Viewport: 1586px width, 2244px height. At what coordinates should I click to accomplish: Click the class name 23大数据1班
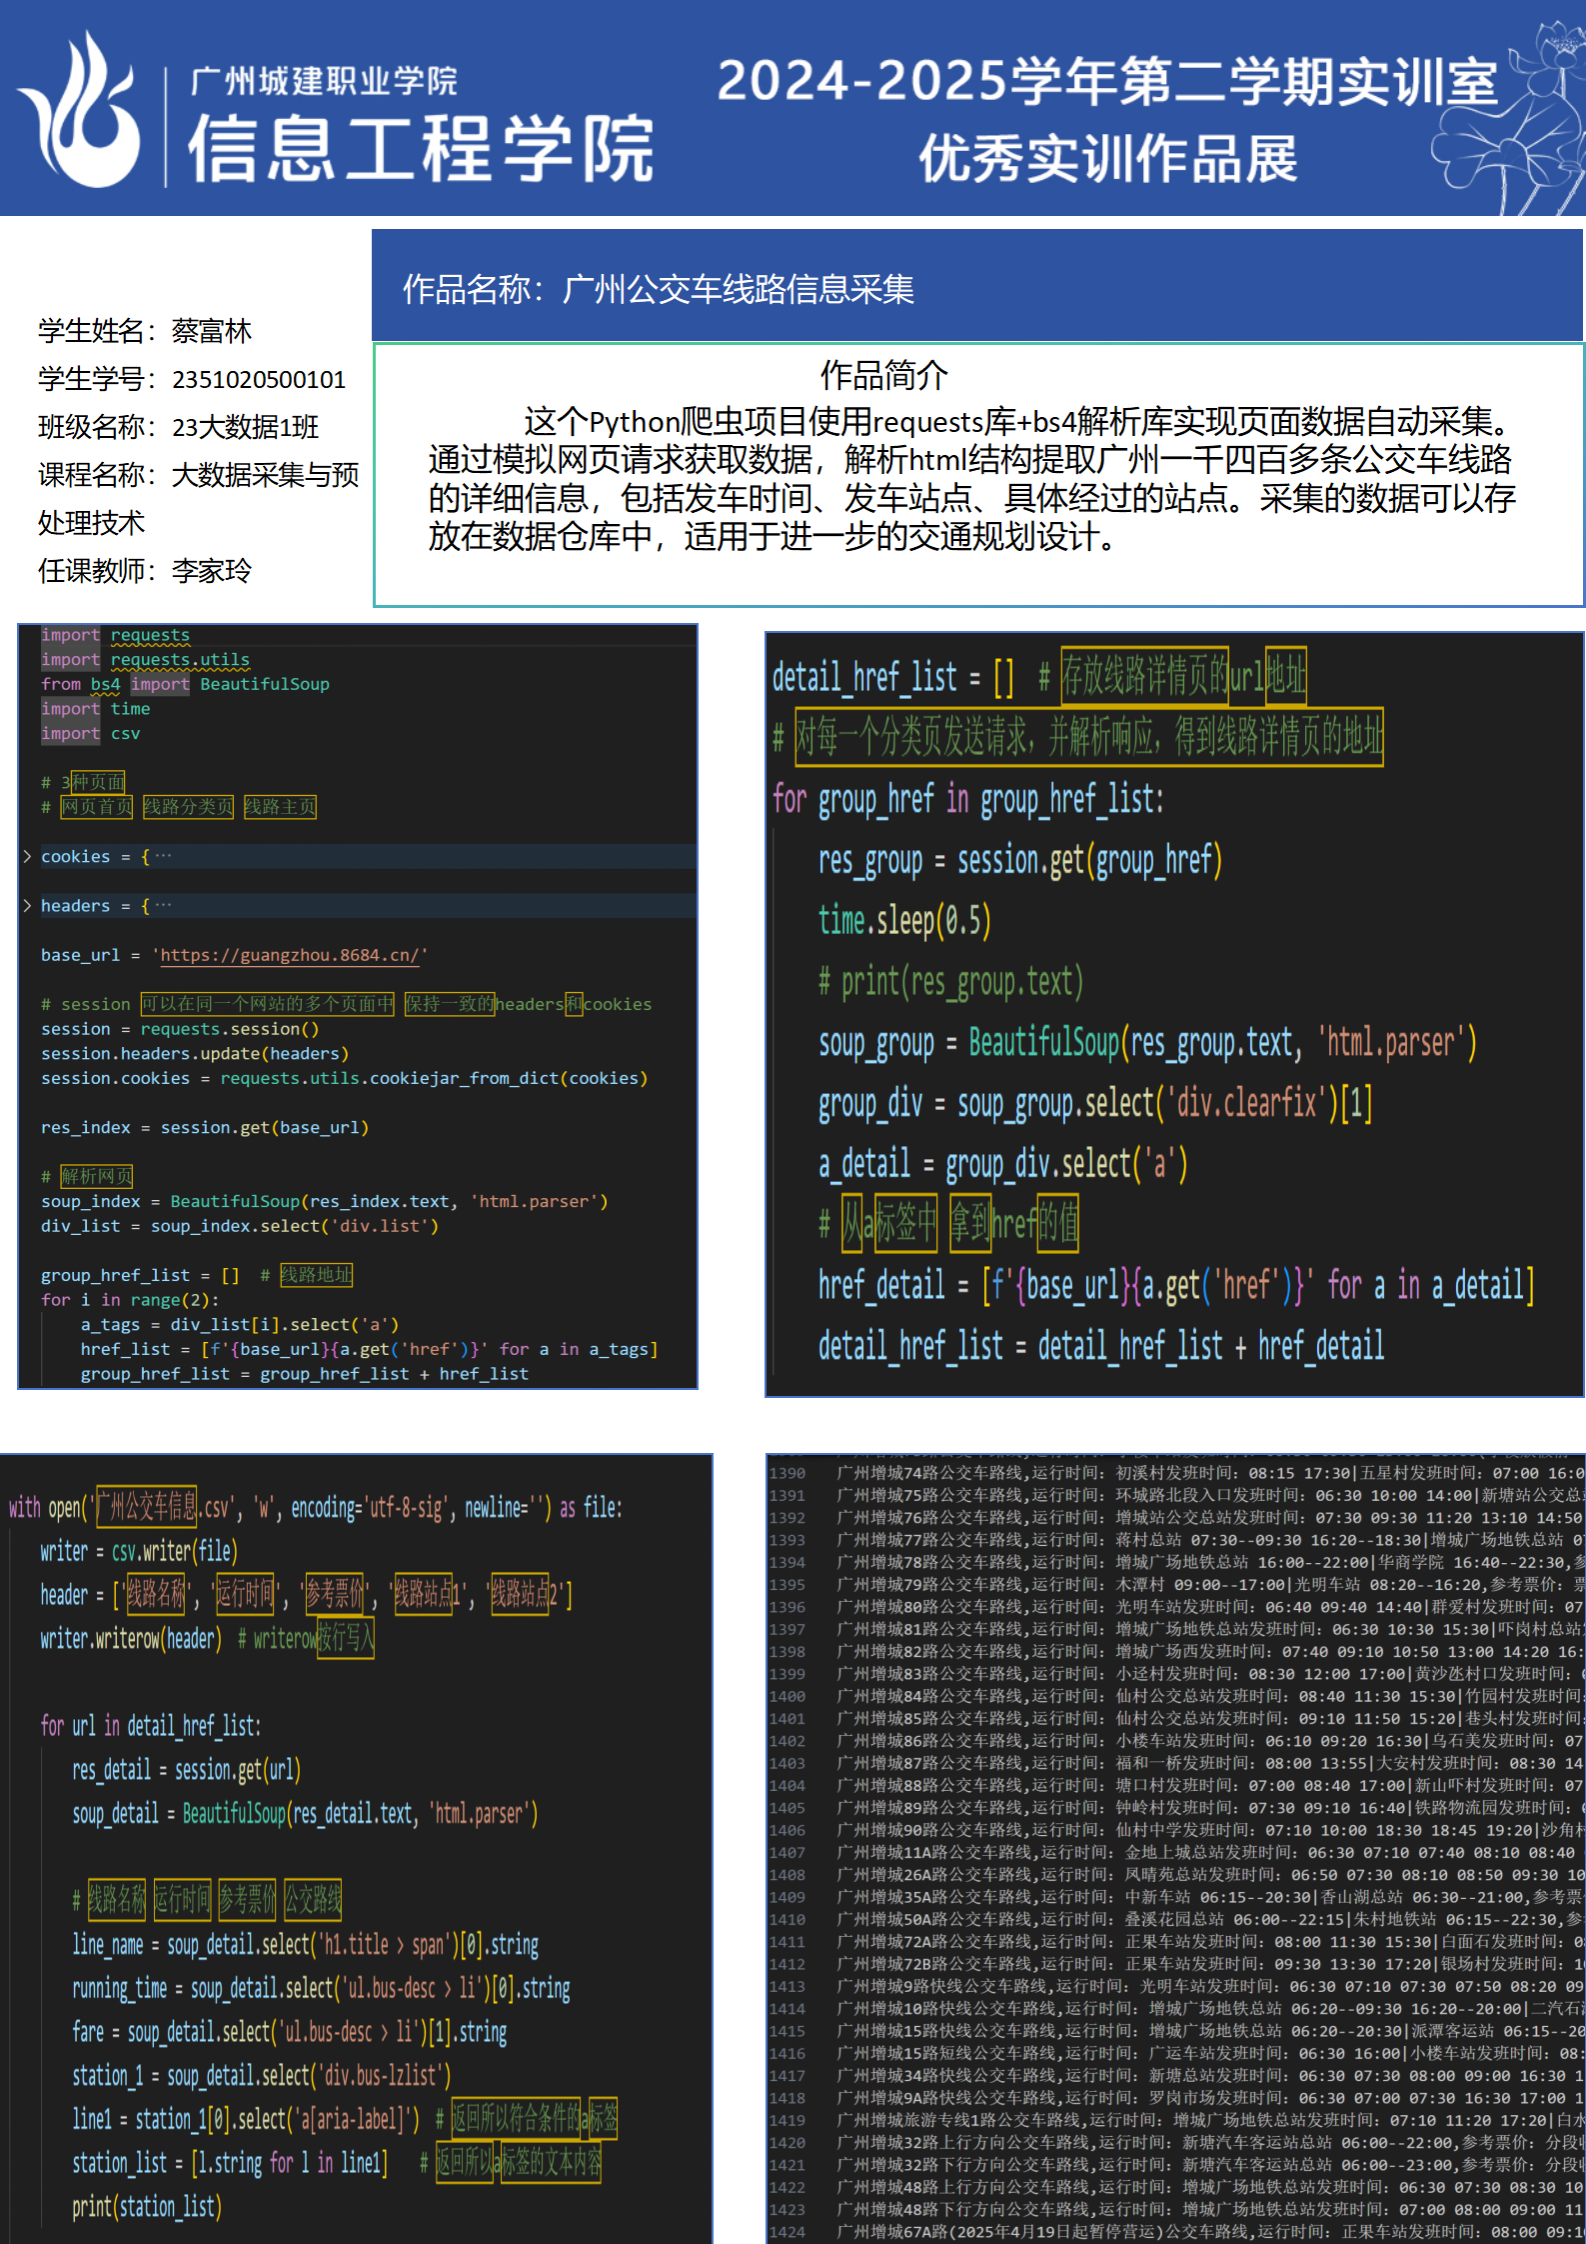click(245, 428)
